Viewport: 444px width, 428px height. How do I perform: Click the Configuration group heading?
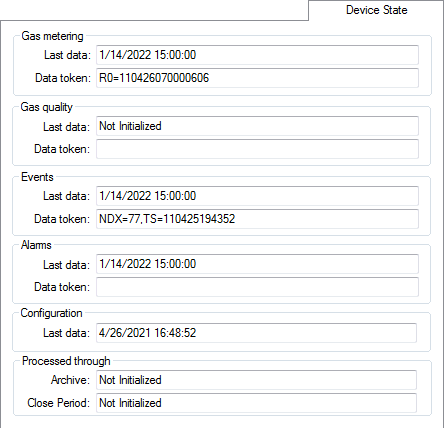[51, 313]
